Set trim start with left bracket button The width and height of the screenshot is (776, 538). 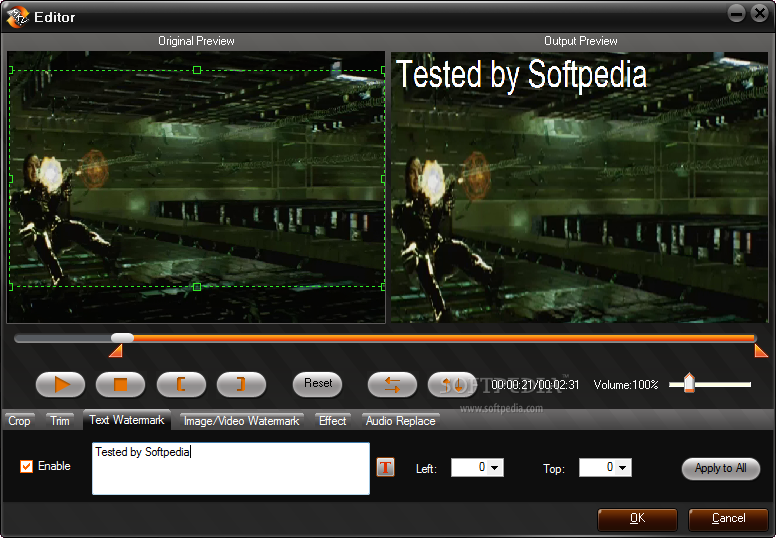(181, 384)
